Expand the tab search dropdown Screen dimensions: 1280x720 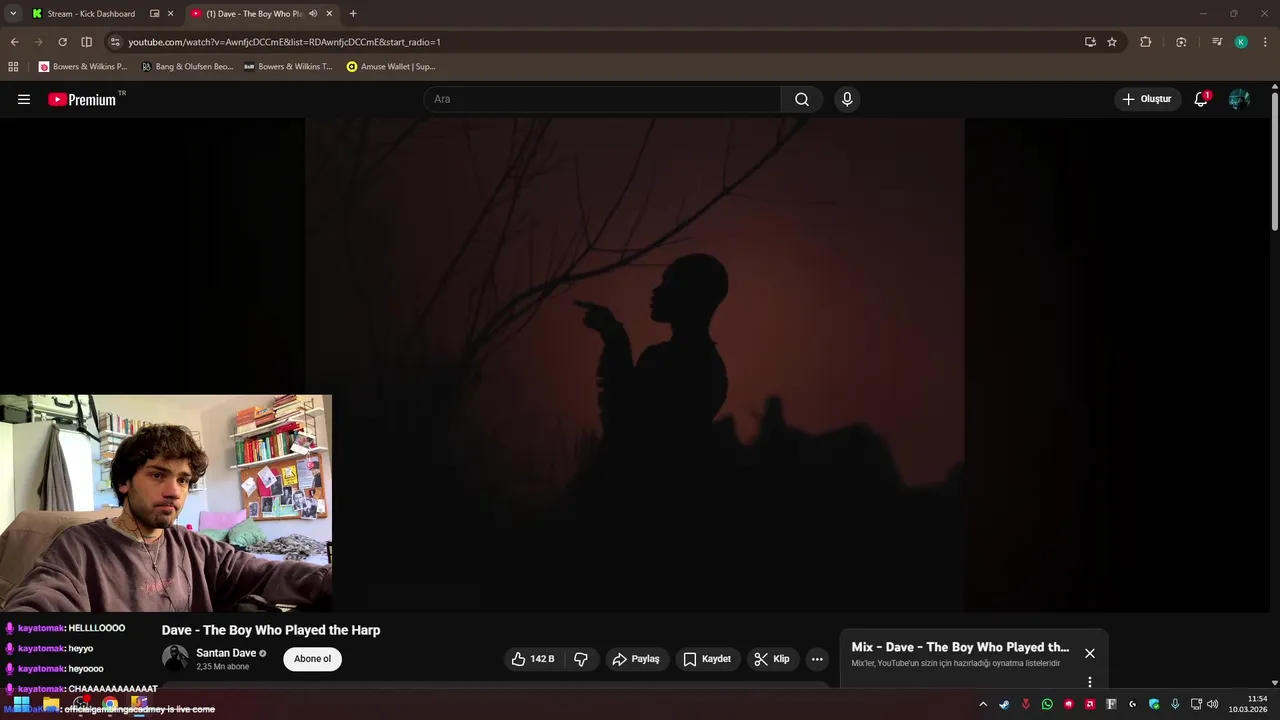13,14
